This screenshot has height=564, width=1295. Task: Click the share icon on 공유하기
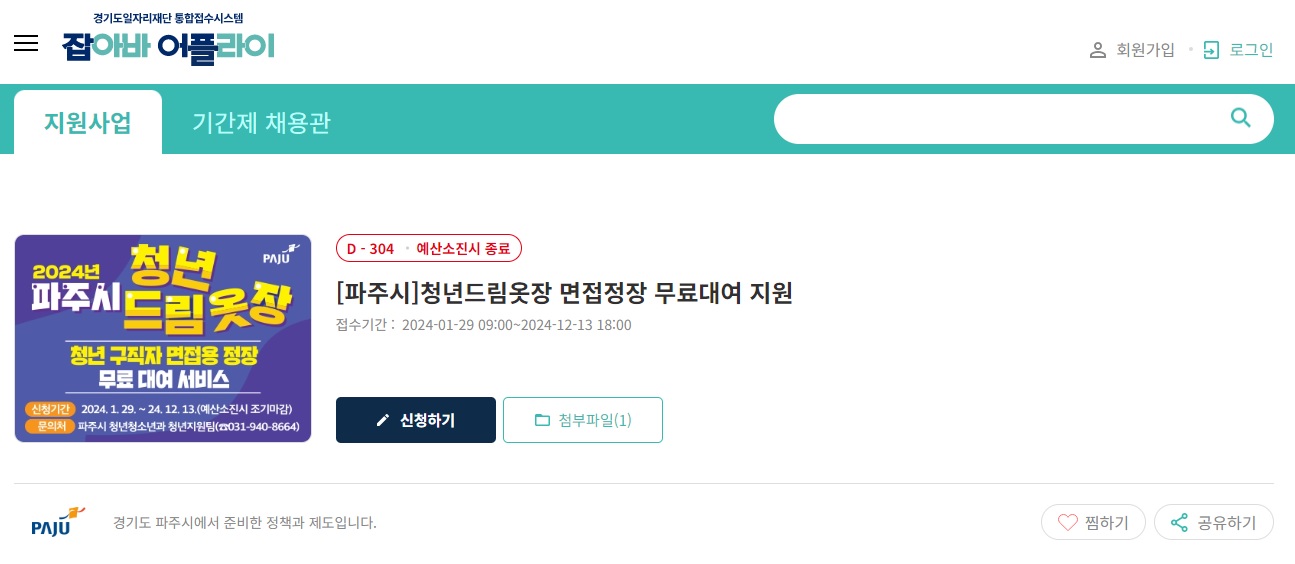point(1179,522)
